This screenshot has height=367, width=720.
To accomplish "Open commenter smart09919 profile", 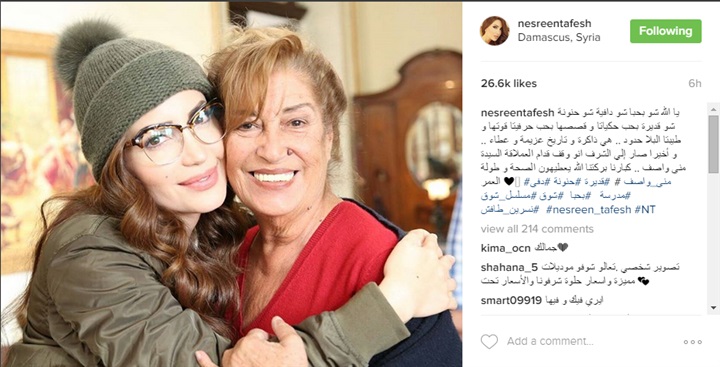I will tap(510, 301).
